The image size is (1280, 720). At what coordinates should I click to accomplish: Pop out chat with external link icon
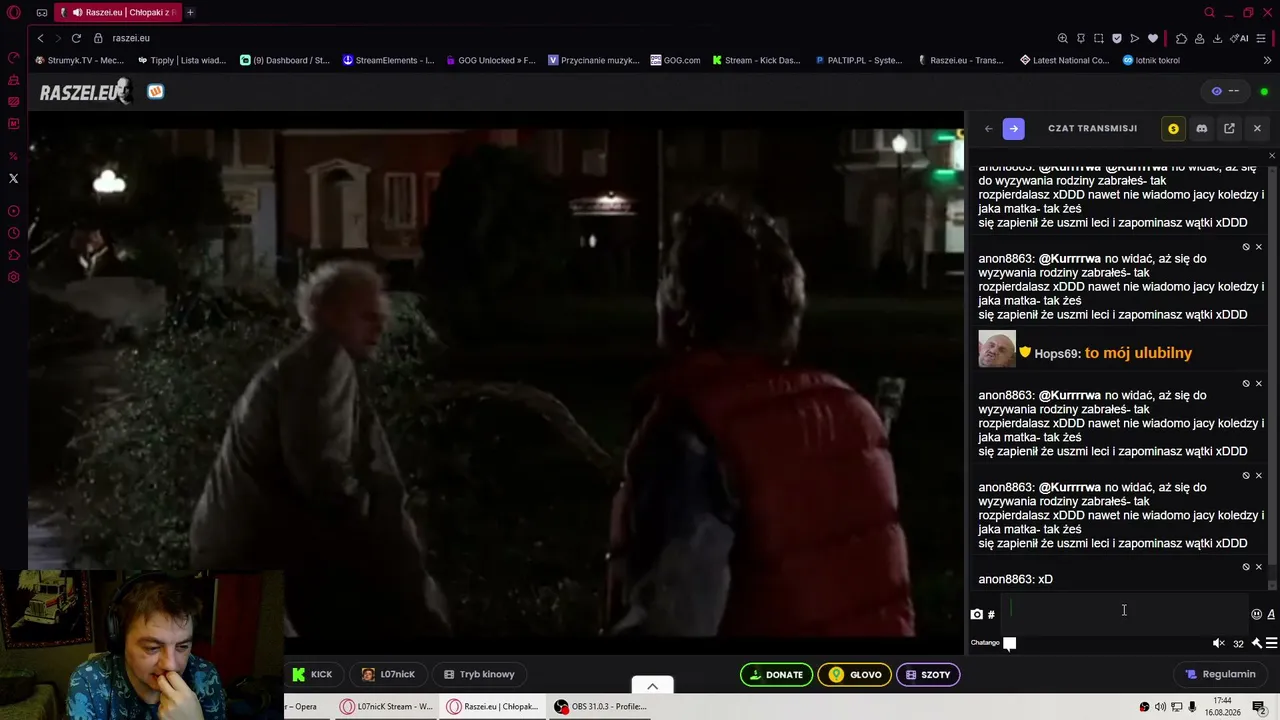[x=1229, y=129]
